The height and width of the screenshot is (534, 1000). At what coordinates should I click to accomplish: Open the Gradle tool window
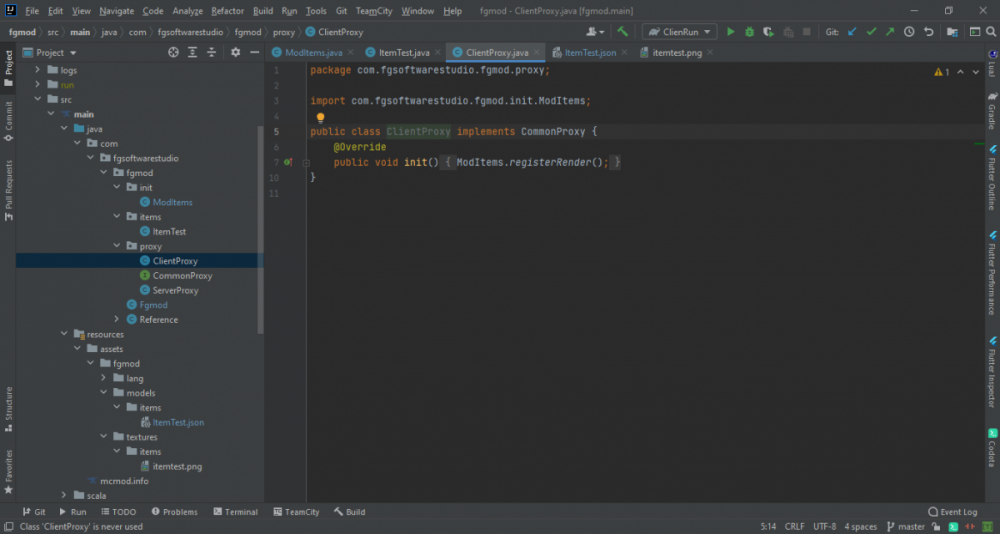[992, 110]
